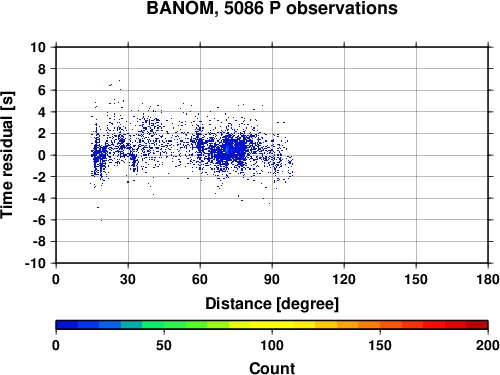This screenshot has width=500, height=375.
Task: Click x-axis tick label "180"
Action: [488, 279]
